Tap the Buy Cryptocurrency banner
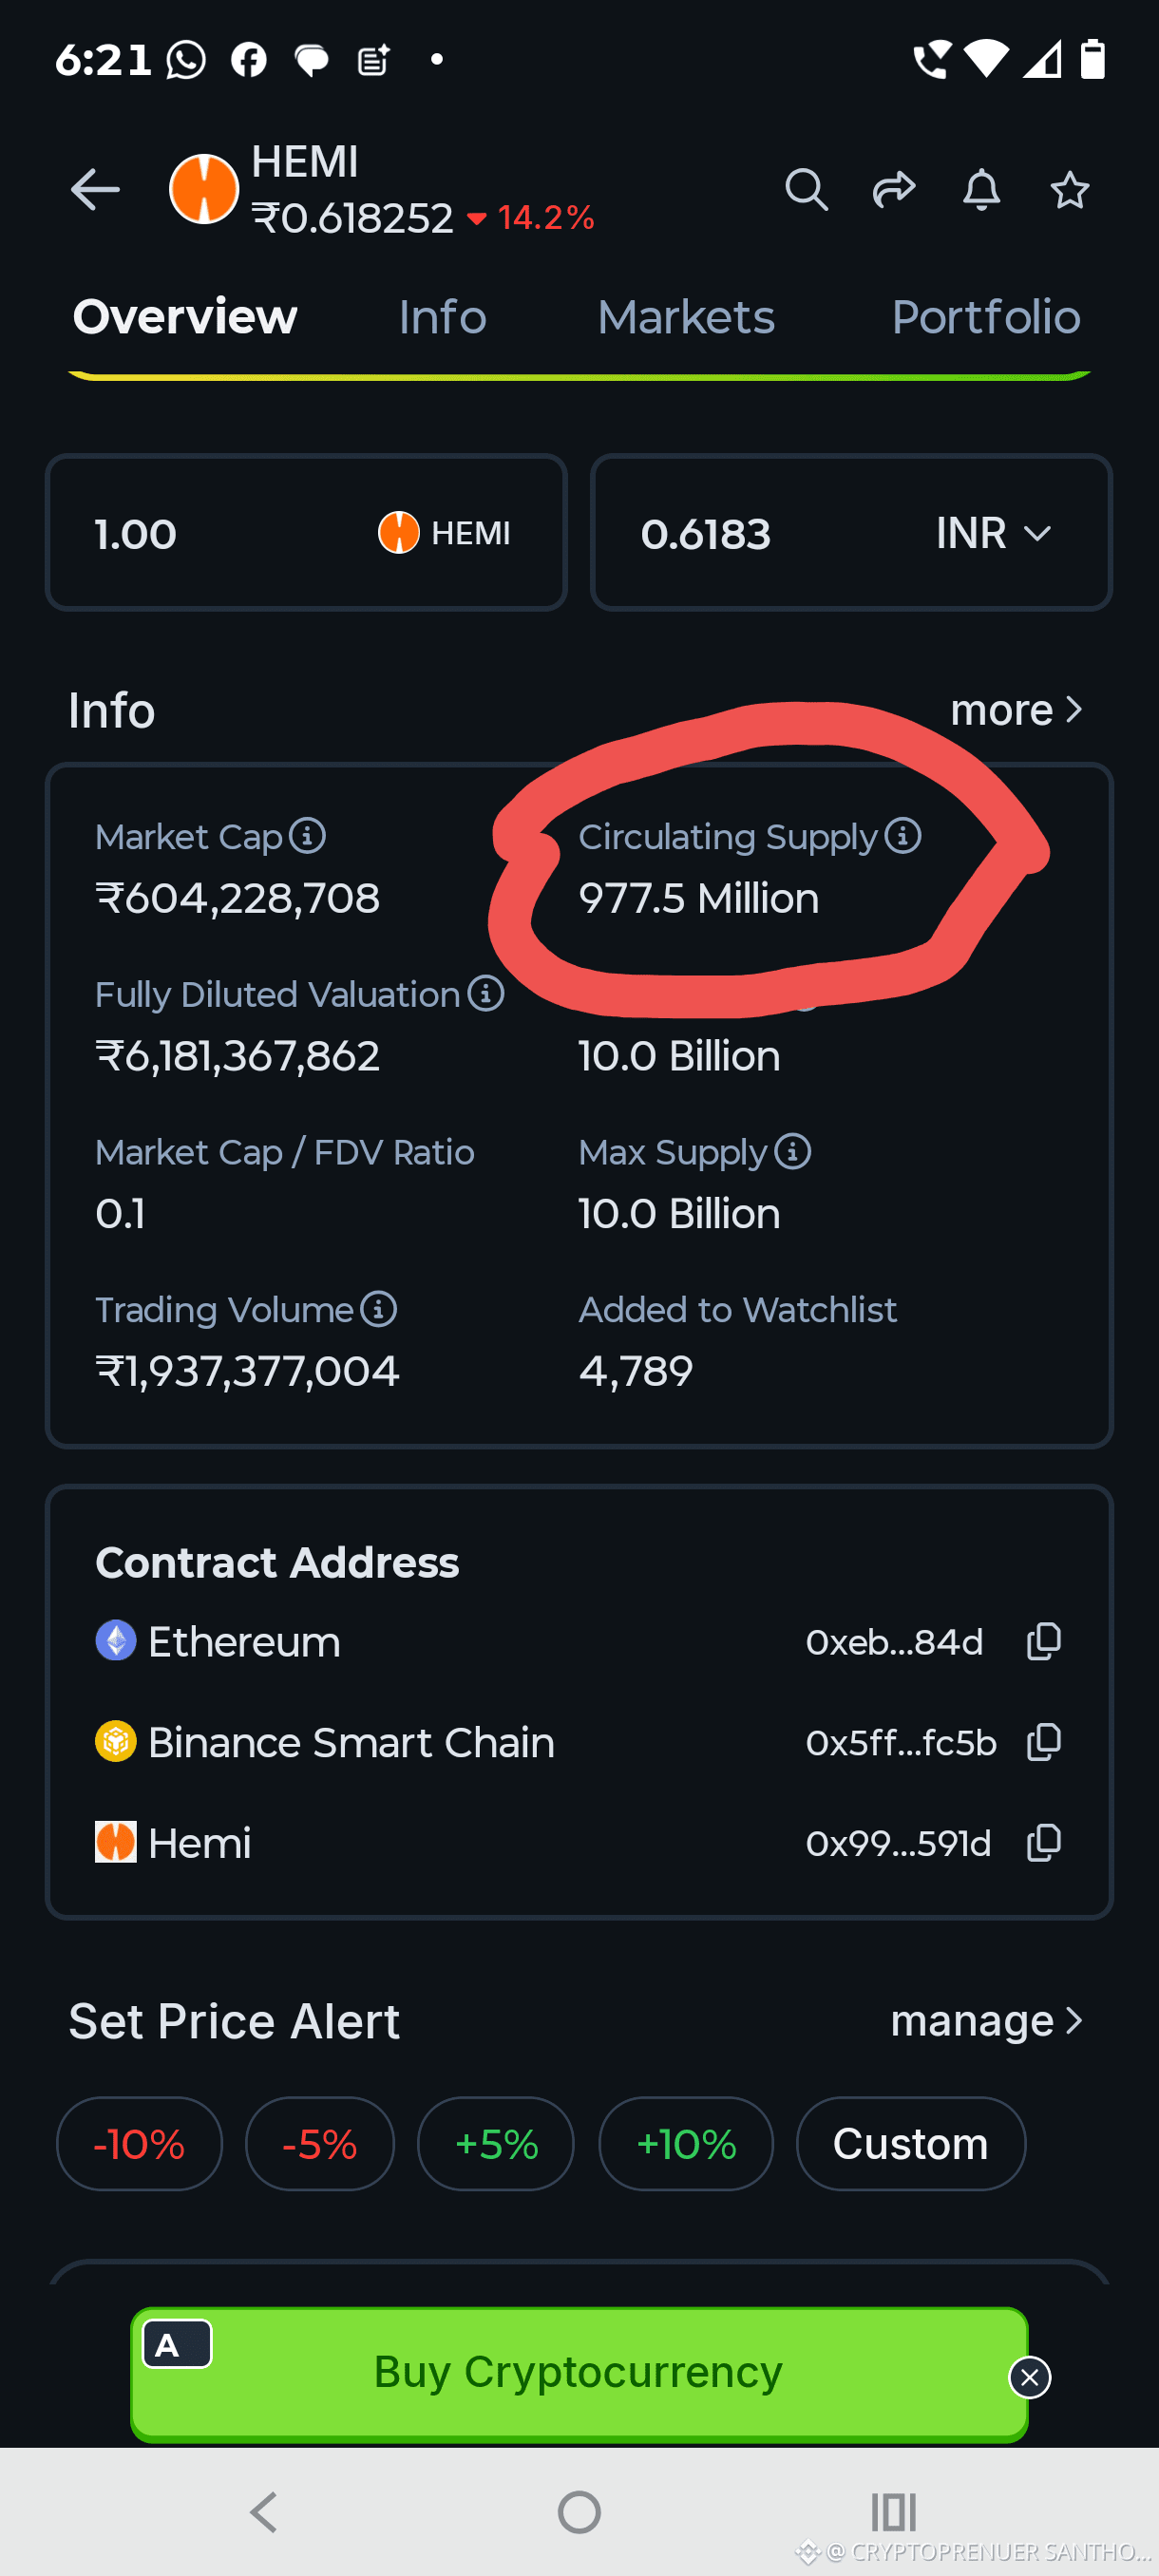This screenshot has height=2576, width=1159. 579,2373
